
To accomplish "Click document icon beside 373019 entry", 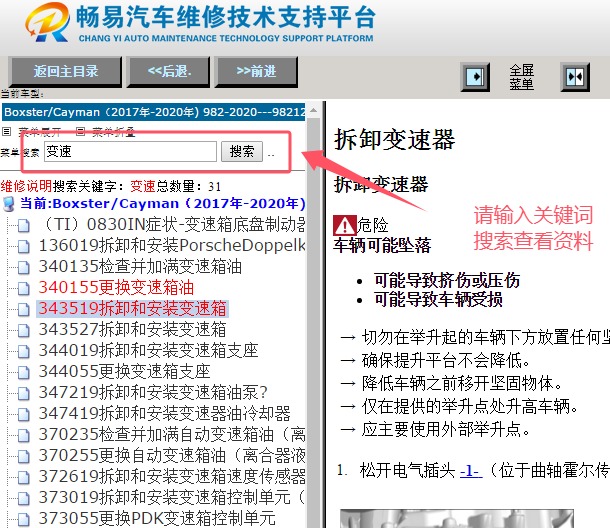I will click(x=24, y=499).
